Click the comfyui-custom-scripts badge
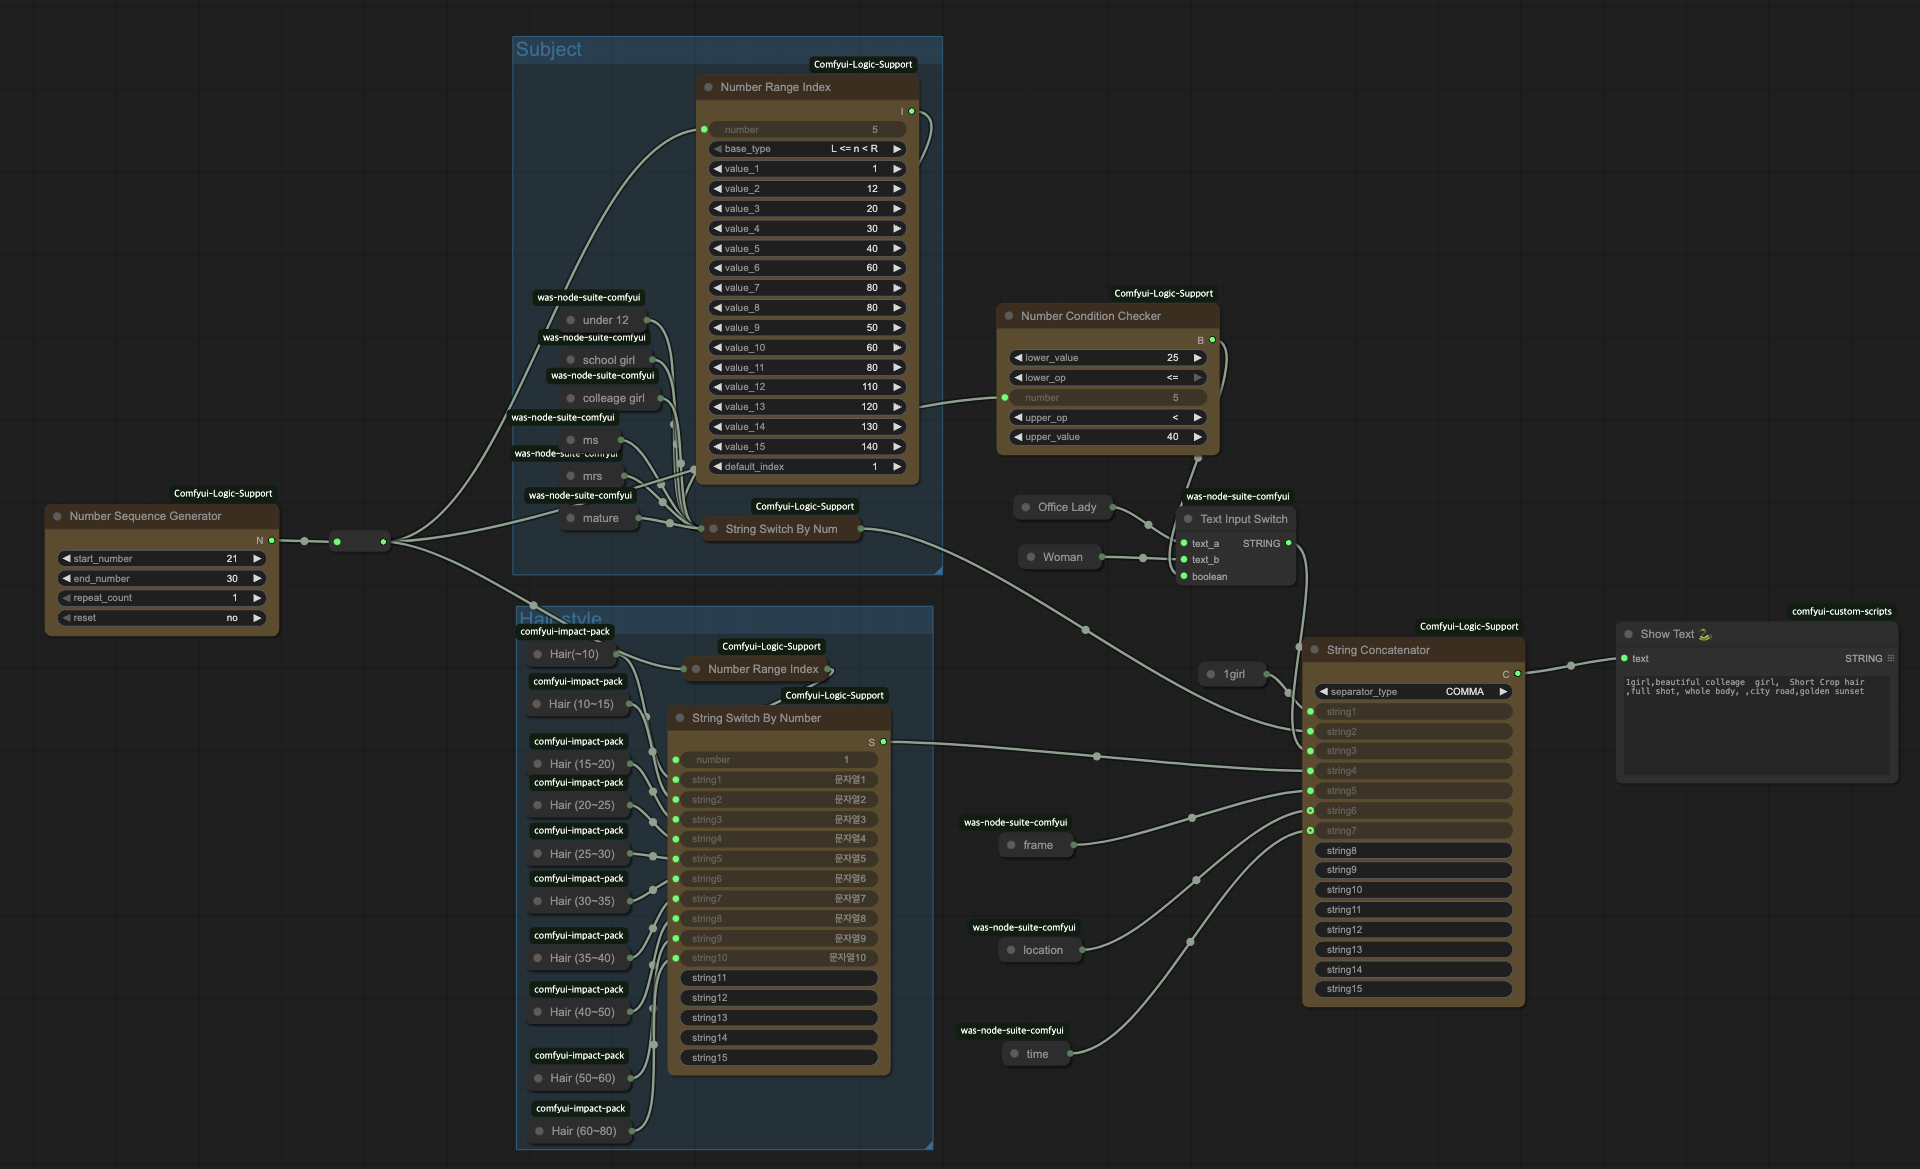The width and height of the screenshot is (1920, 1169). pos(1841,611)
